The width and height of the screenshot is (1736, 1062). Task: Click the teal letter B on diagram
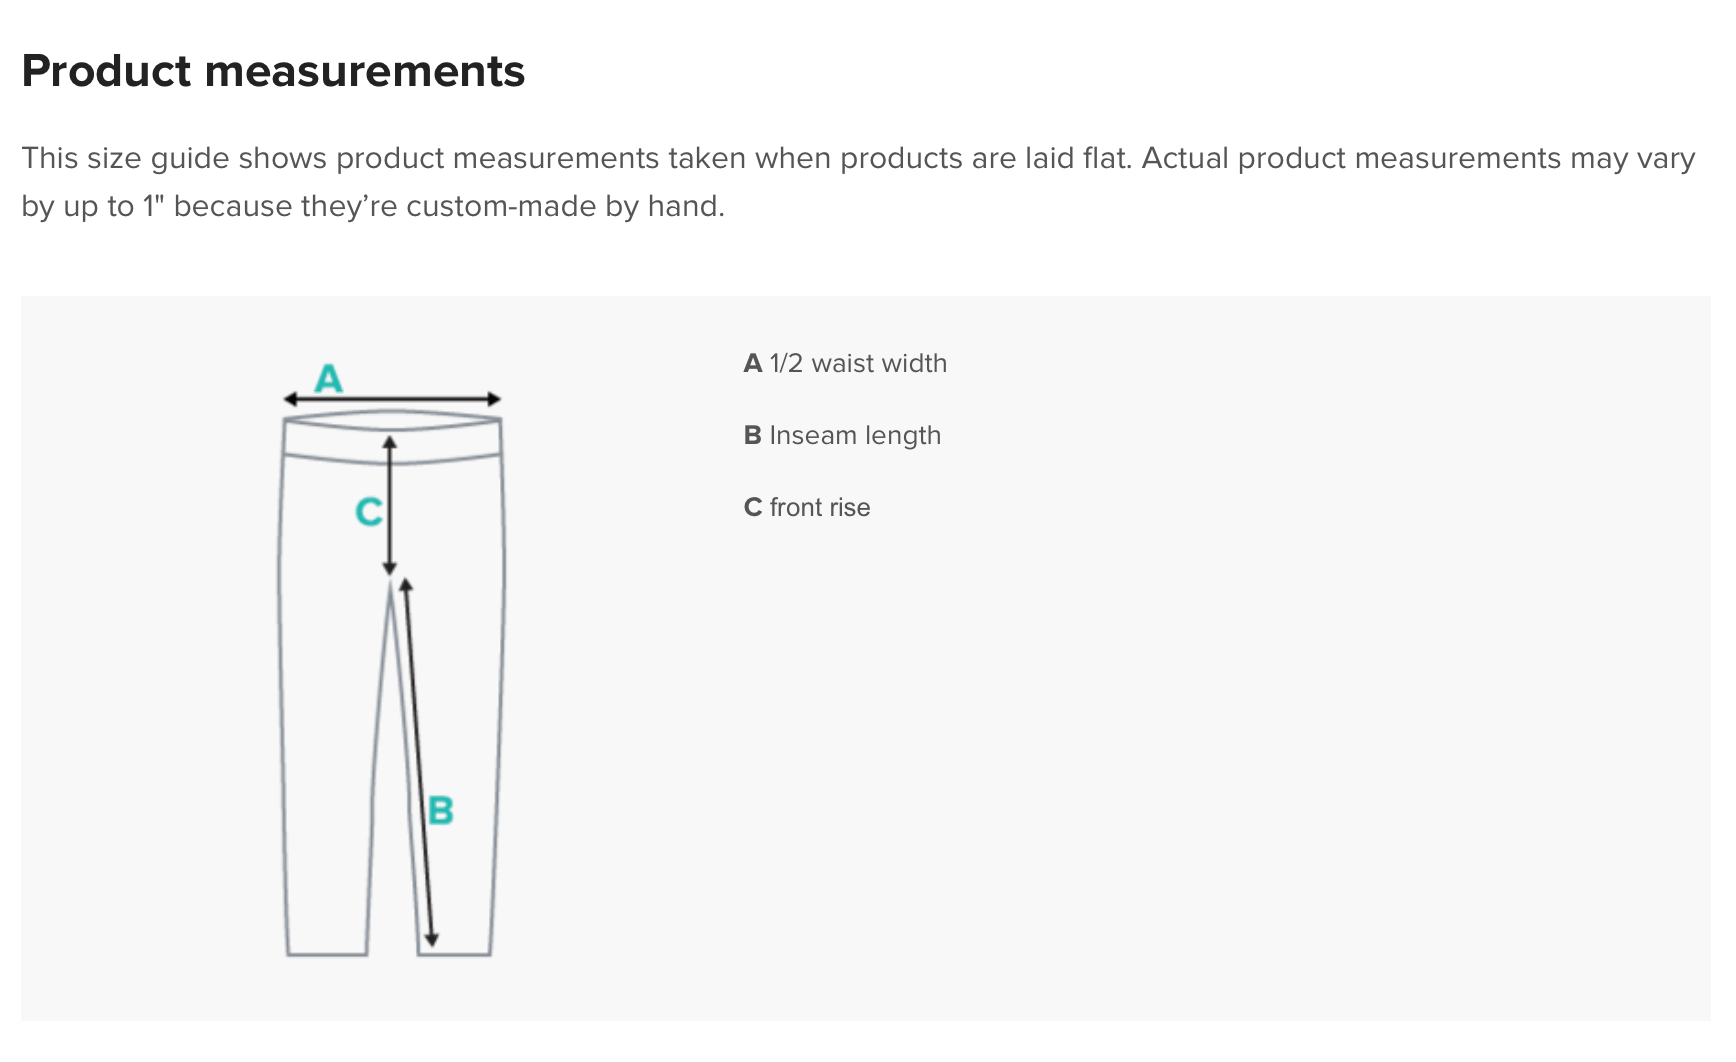pyautogui.click(x=440, y=810)
